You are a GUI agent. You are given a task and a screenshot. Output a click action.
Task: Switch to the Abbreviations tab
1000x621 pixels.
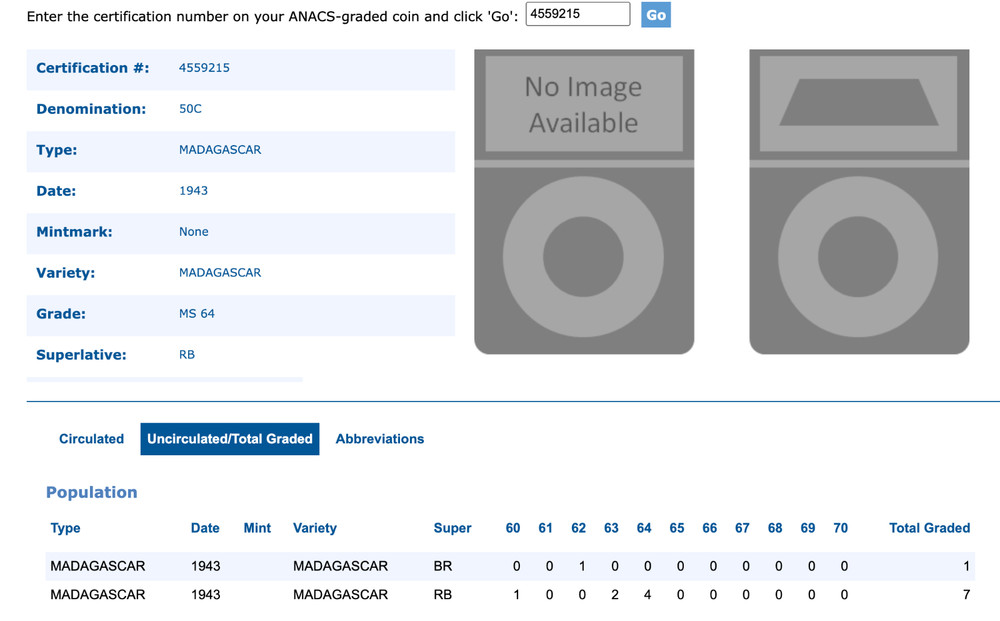379,439
